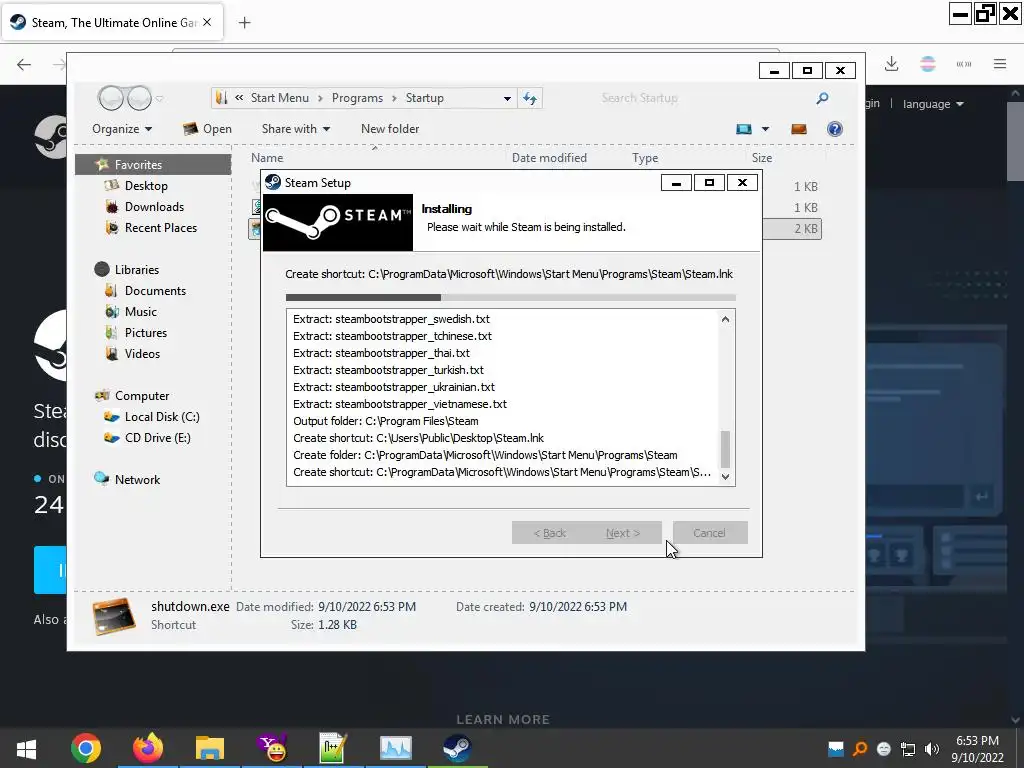Screen dimensions: 1024x768
Task: Open the Explorer help icon
Action: point(835,129)
